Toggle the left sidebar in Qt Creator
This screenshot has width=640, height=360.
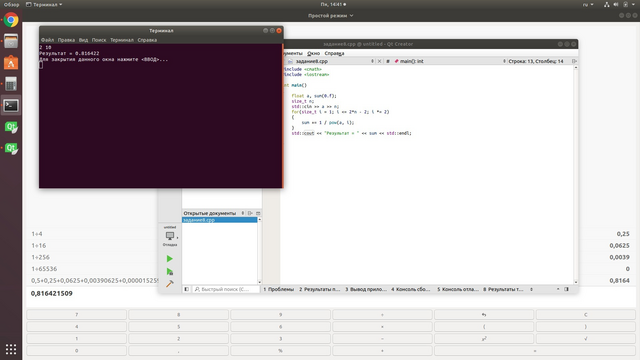(x=187, y=289)
